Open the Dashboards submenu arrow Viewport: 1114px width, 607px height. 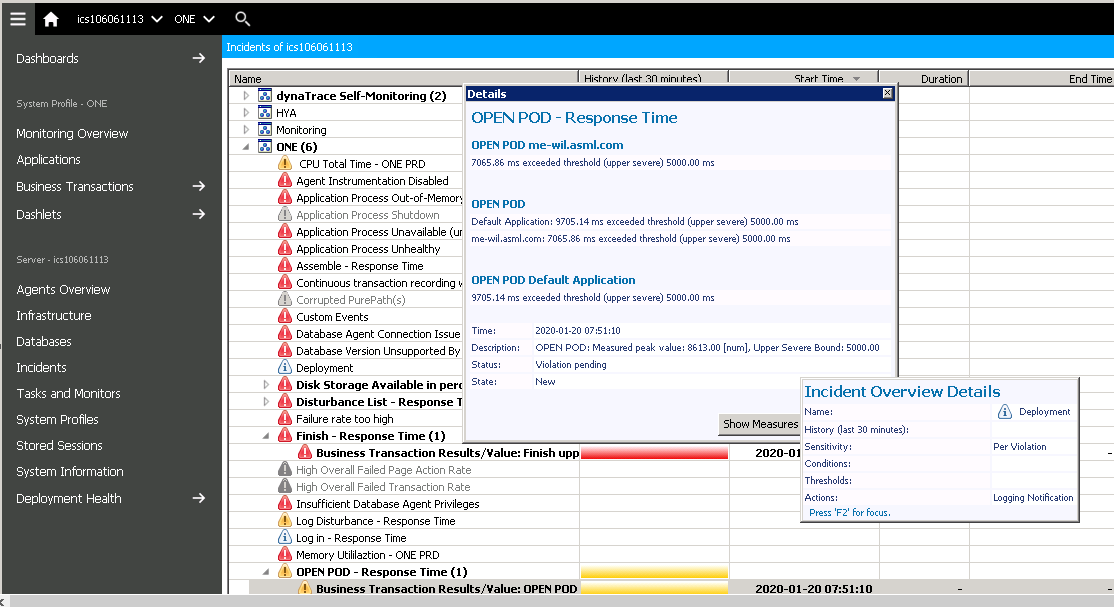pyautogui.click(x=199, y=58)
